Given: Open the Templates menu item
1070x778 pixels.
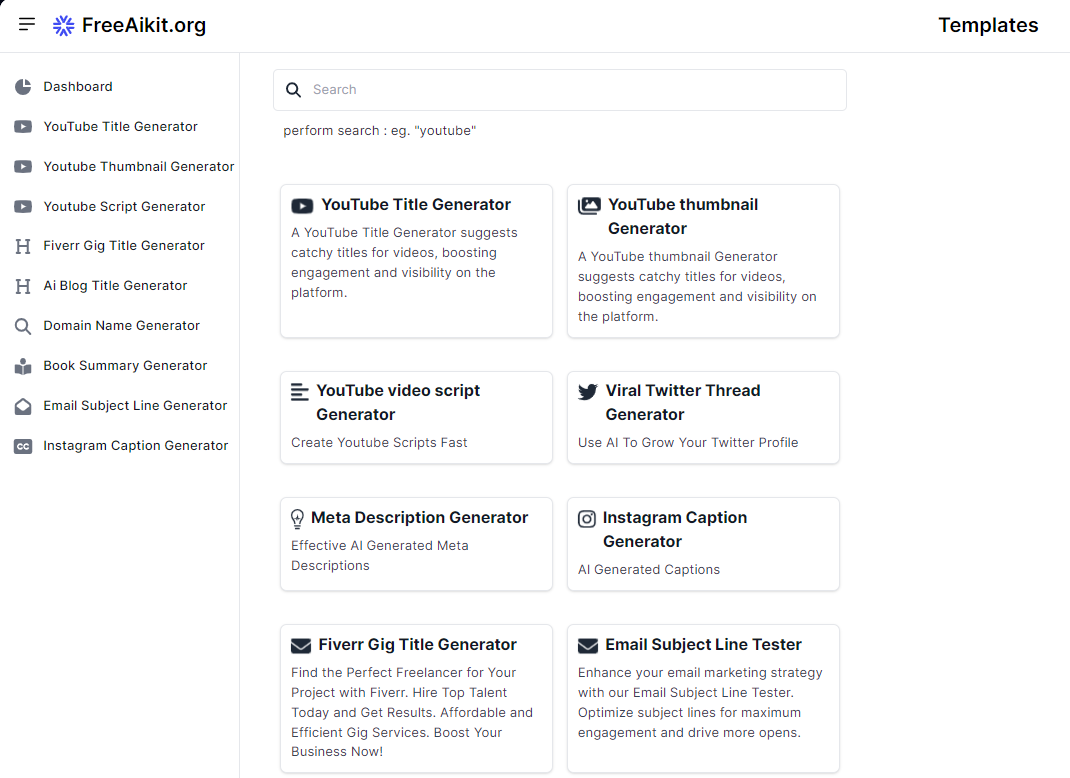Looking at the screenshot, I should tap(988, 25).
